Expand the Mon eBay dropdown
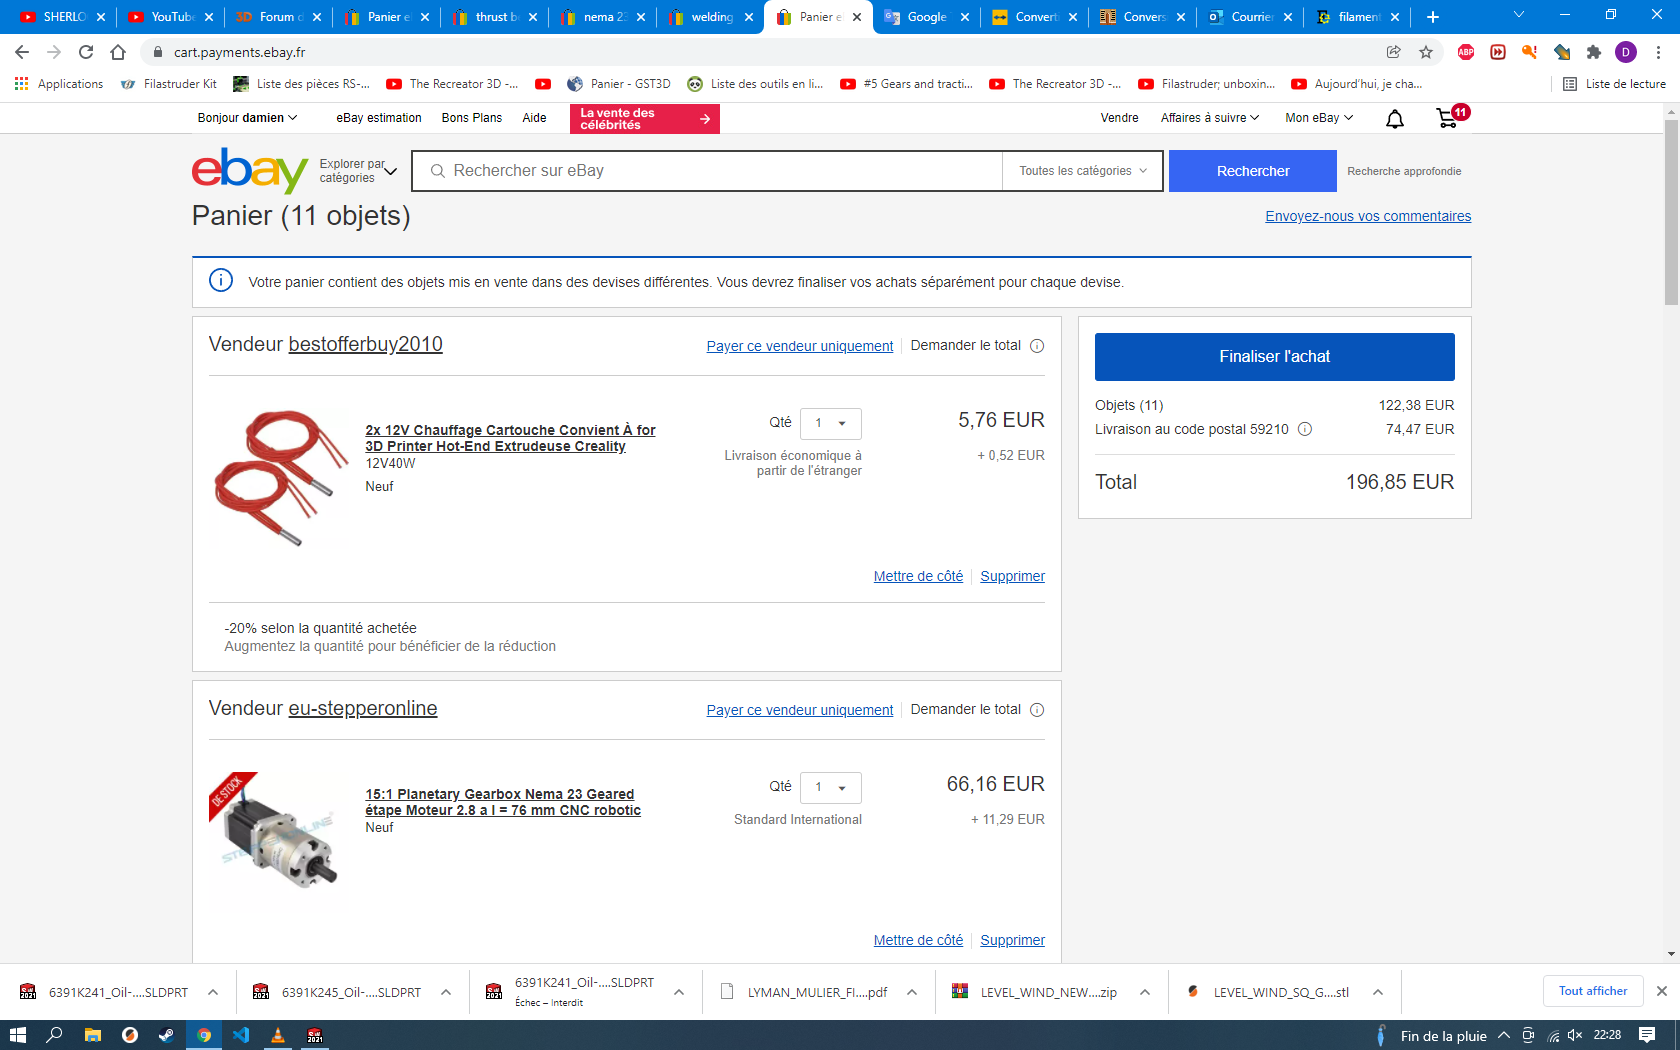This screenshot has width=1680, height=1050. tap(1319, 118)
